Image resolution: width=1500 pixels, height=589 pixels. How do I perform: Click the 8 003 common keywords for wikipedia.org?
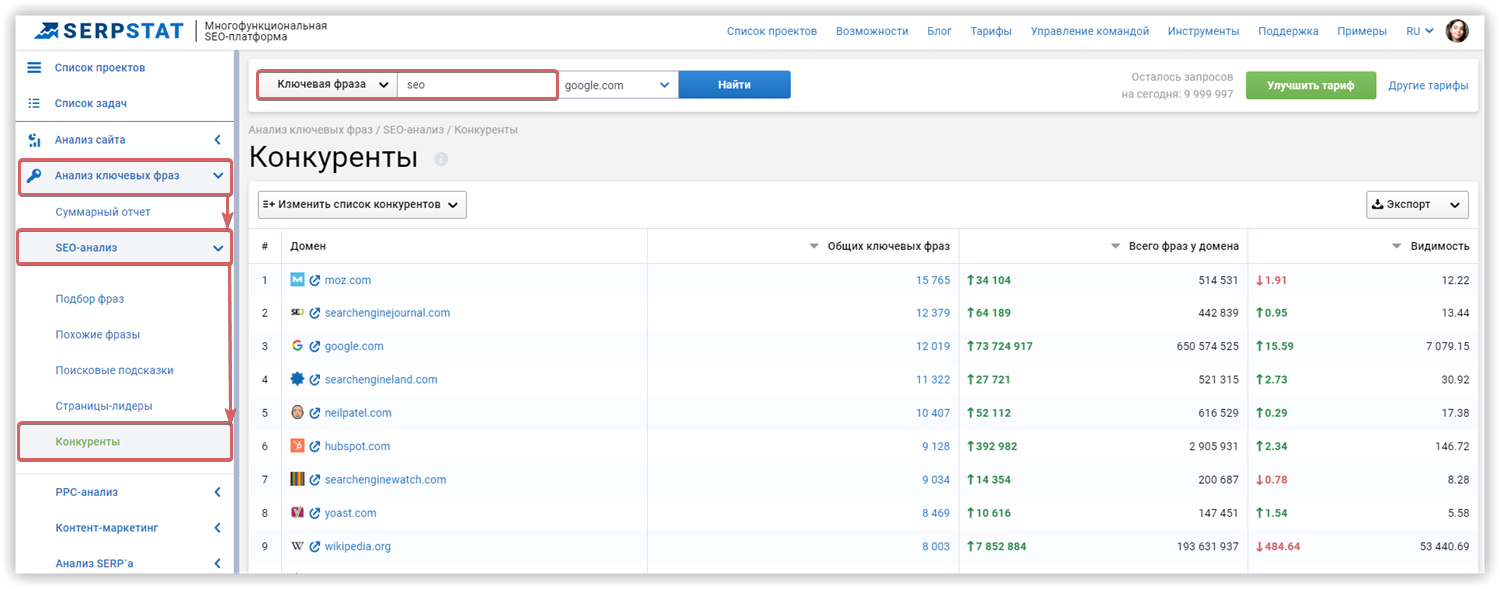click(x=936, y=547)
